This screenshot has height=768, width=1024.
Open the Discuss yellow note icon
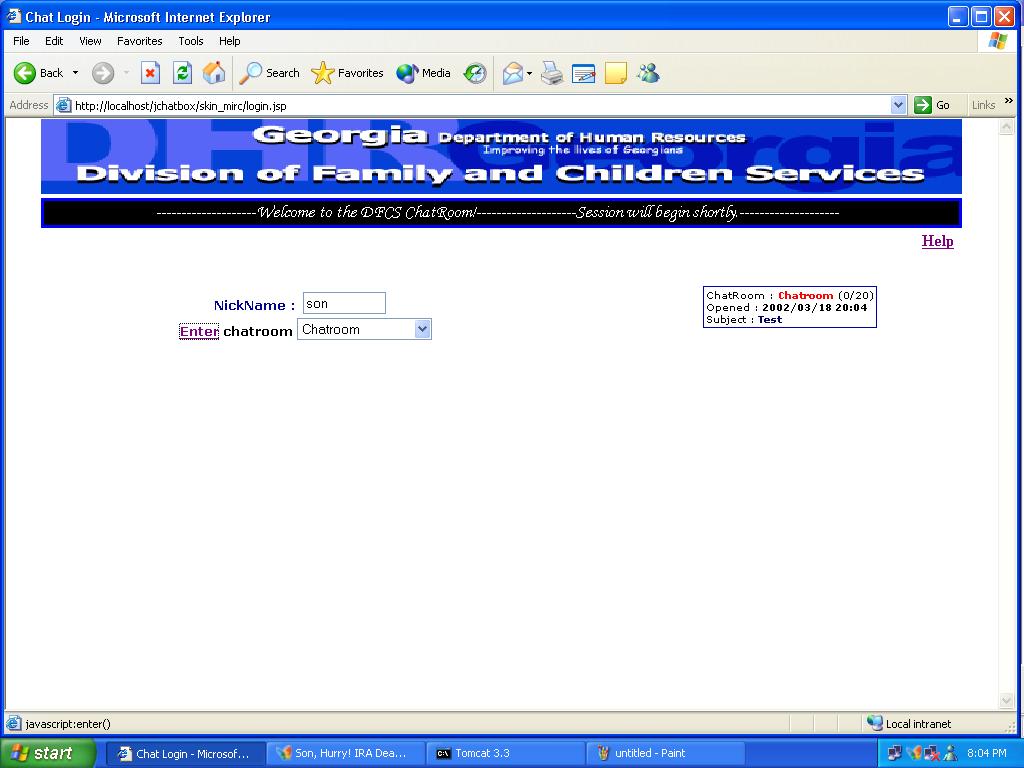(615, 73)
